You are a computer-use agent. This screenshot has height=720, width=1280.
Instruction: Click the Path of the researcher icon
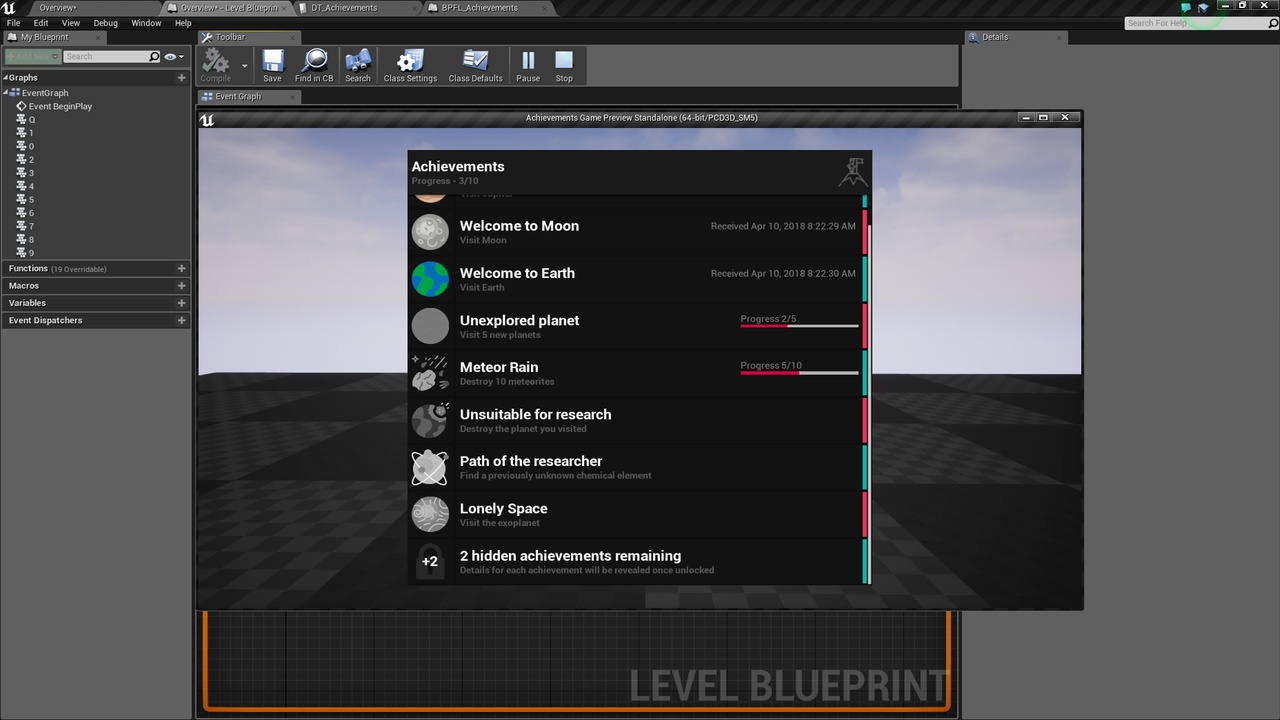[x=430, y=467]
